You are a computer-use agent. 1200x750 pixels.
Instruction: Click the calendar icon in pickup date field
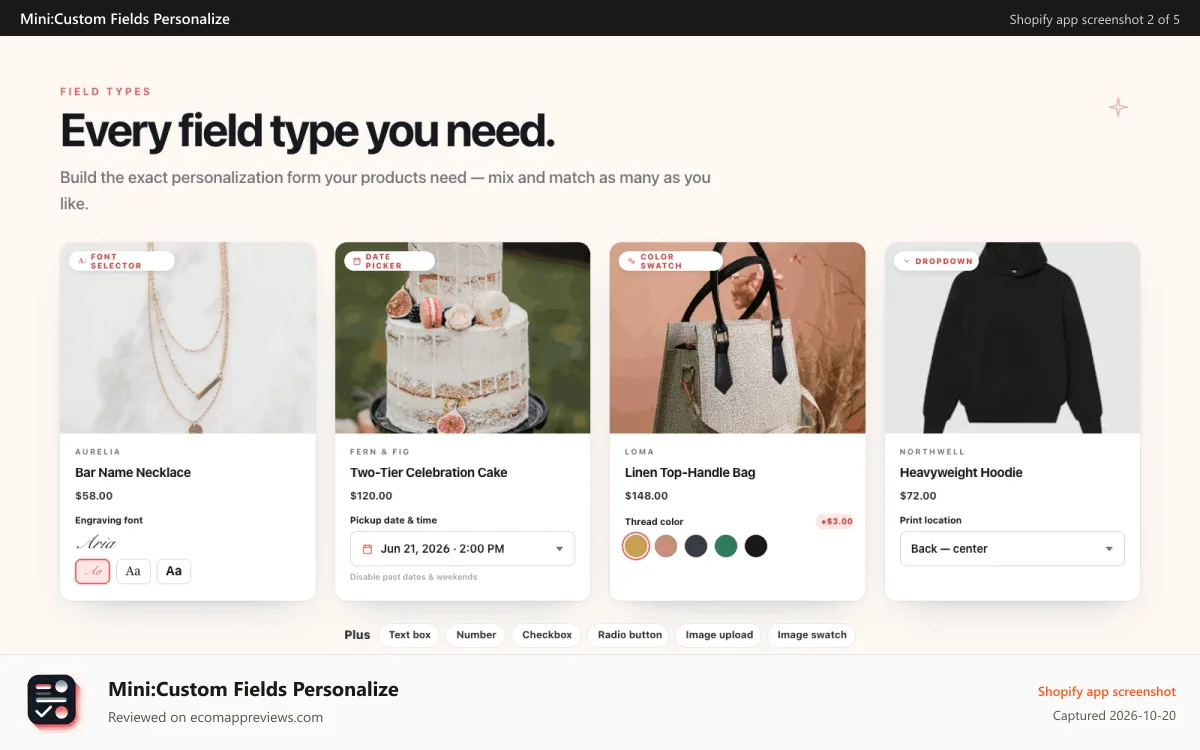(x=367, y=549)
